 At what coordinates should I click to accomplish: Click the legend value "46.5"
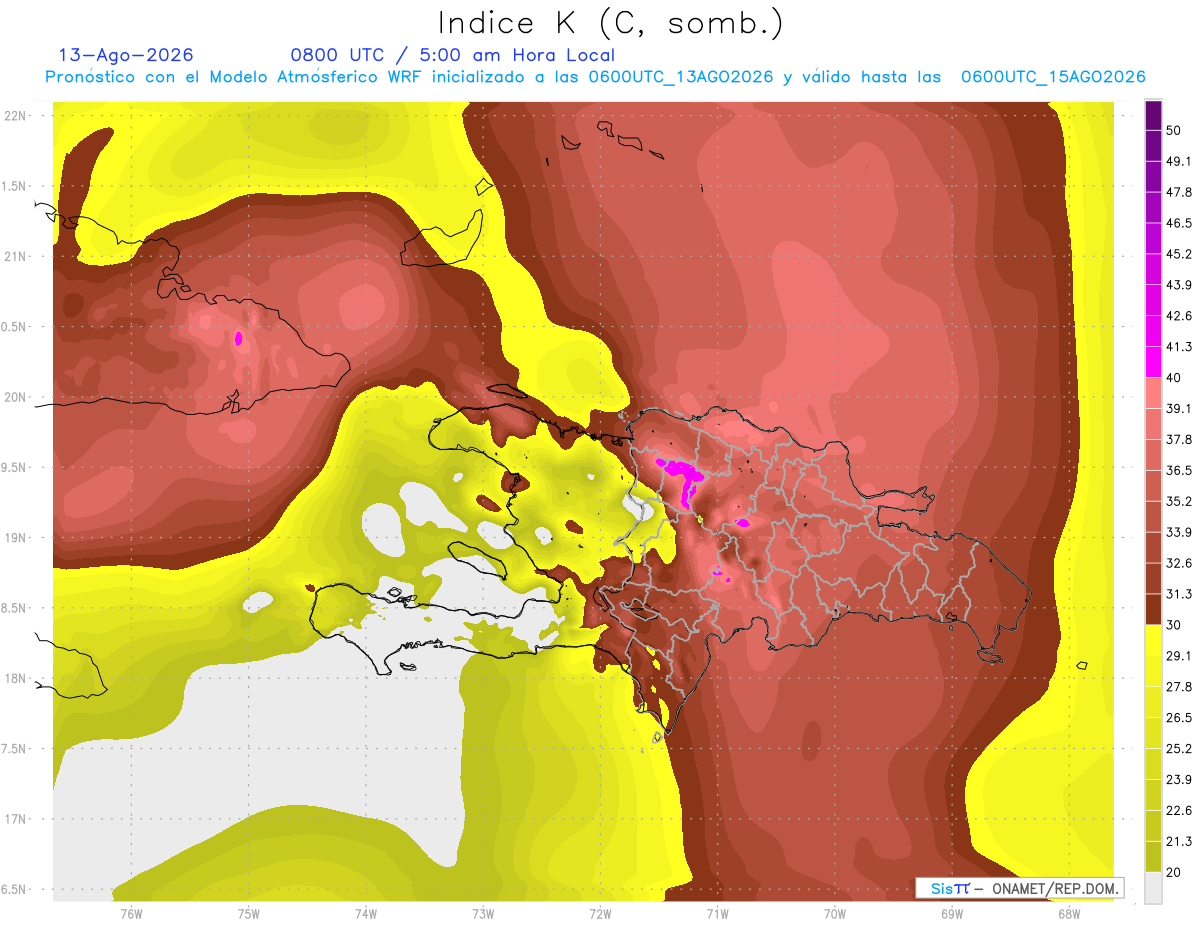(1179, 223)
